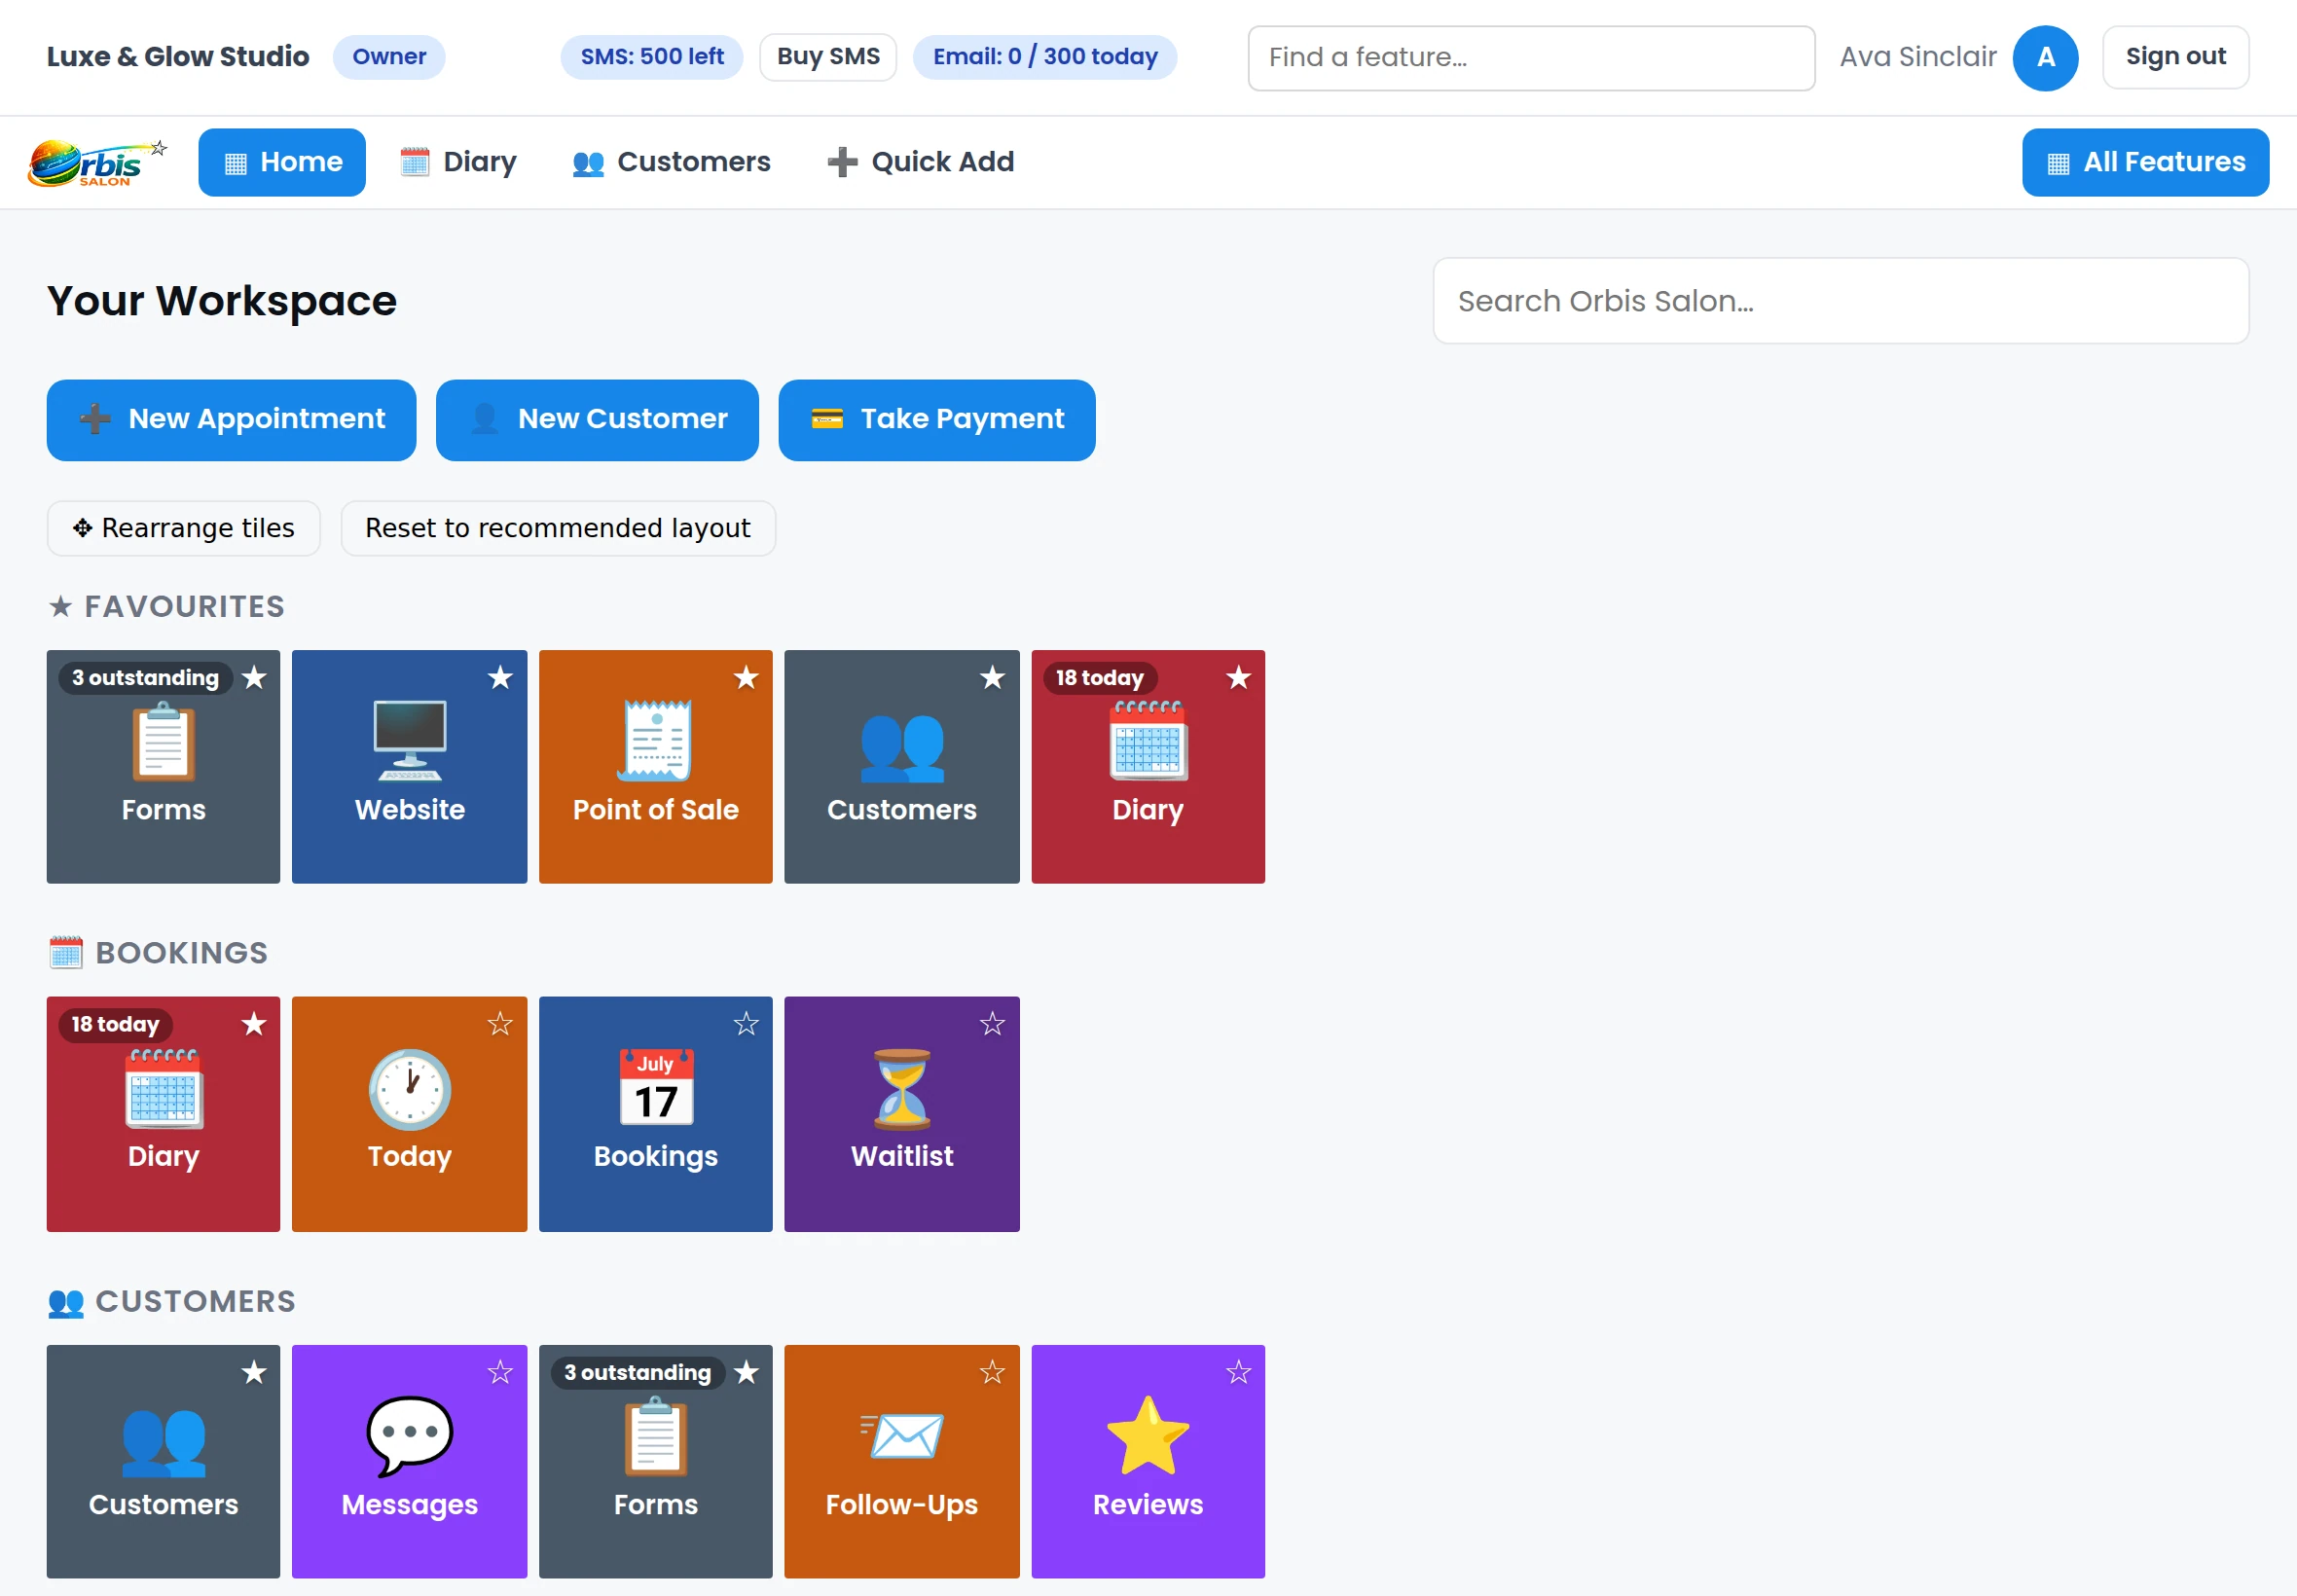The width and height of the screenshot is (2297, 1596).
Task: Unfavourite the Diary tile in Favourites
Action: coord(1239,677)
